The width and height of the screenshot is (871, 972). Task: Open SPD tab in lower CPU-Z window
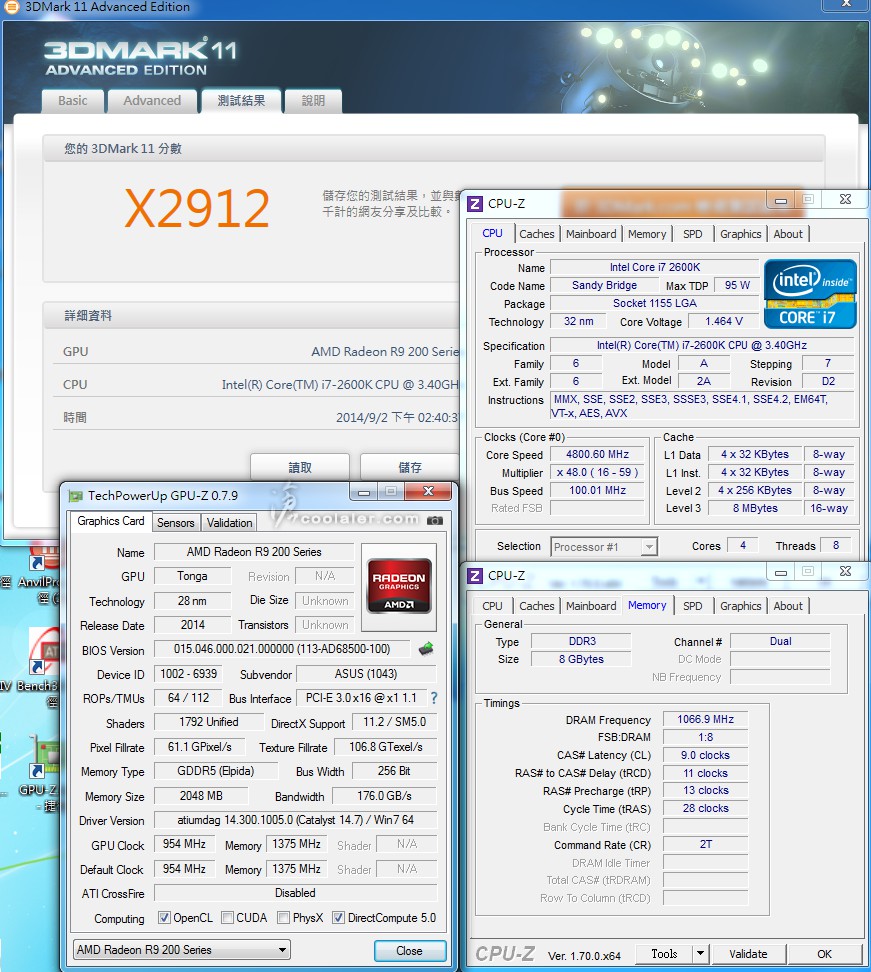692,606
